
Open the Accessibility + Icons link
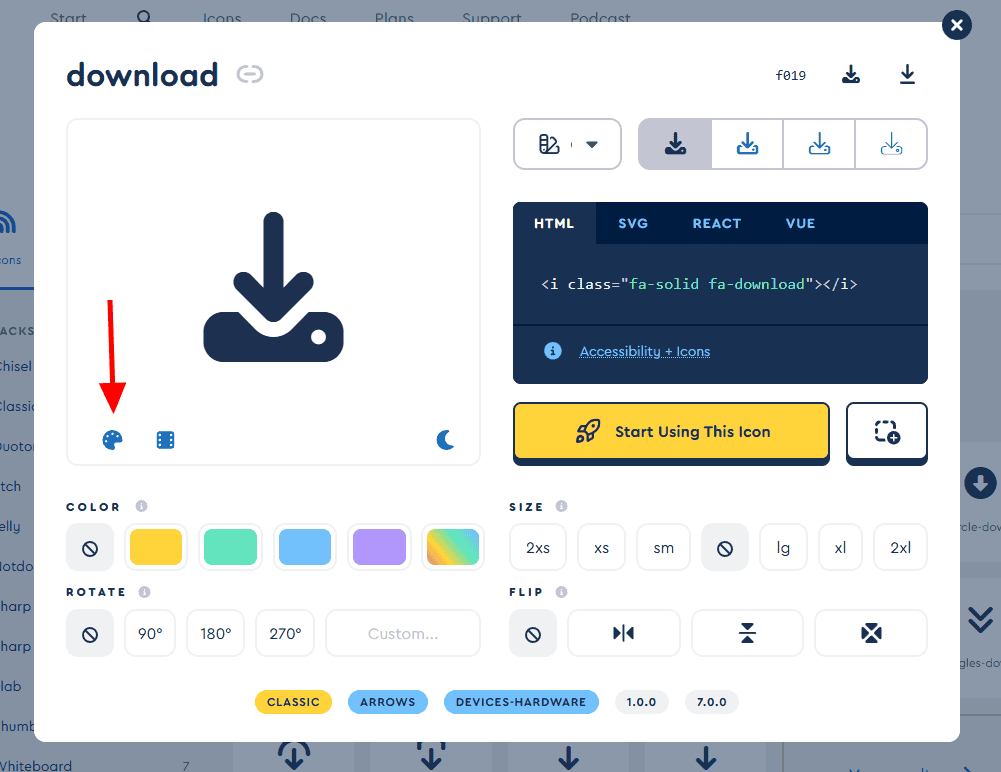645,351
